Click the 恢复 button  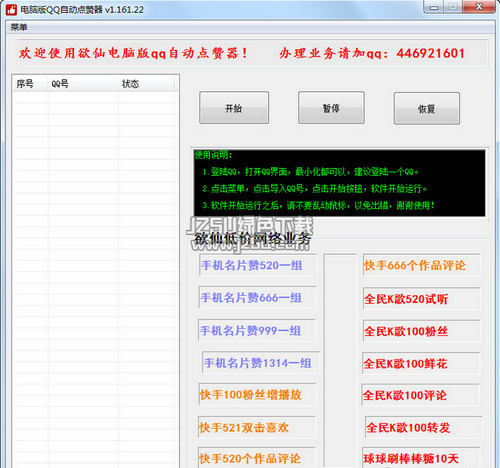[x=427, y=109]
